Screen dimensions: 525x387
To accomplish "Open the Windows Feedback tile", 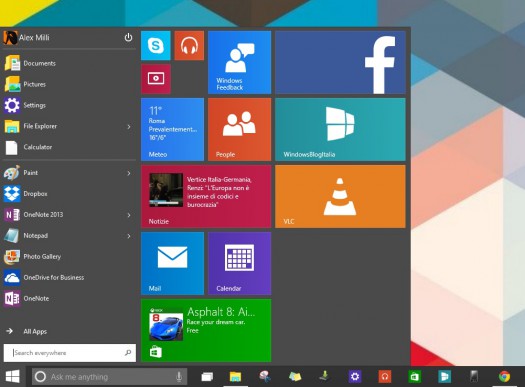I will tap(239, 62).
